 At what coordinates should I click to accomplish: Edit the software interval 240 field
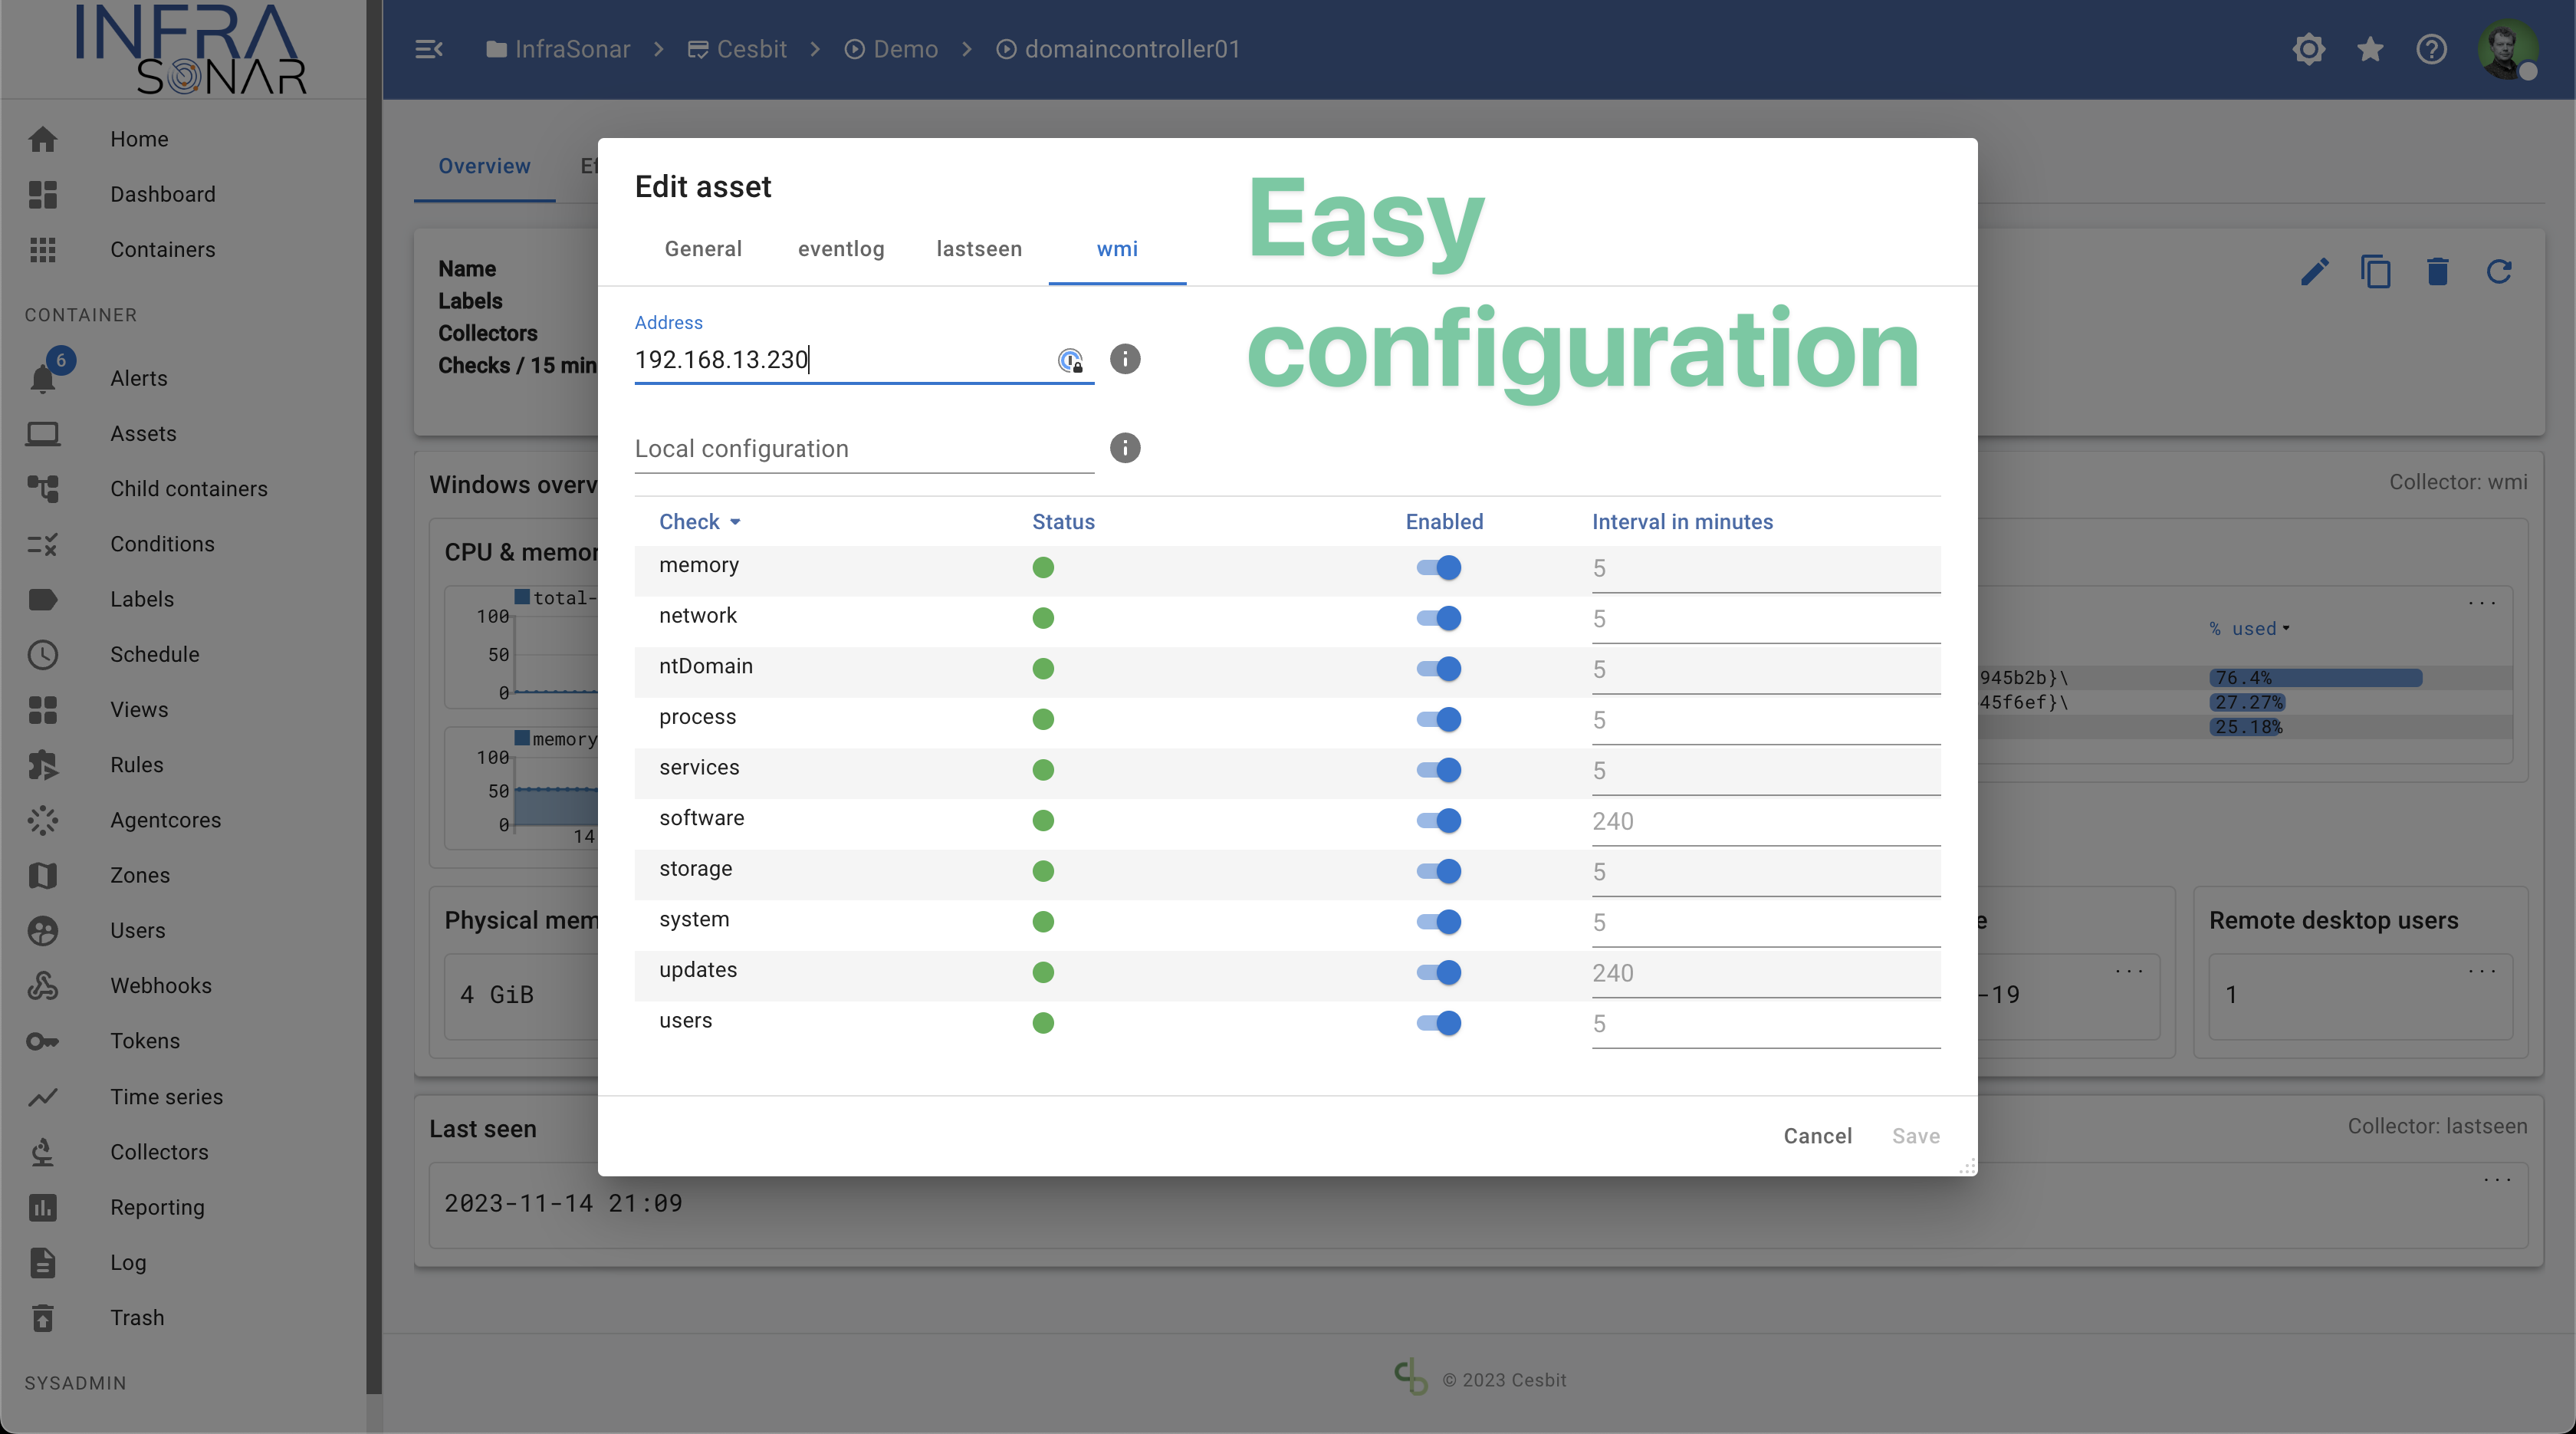click(x=1765, y=821)
